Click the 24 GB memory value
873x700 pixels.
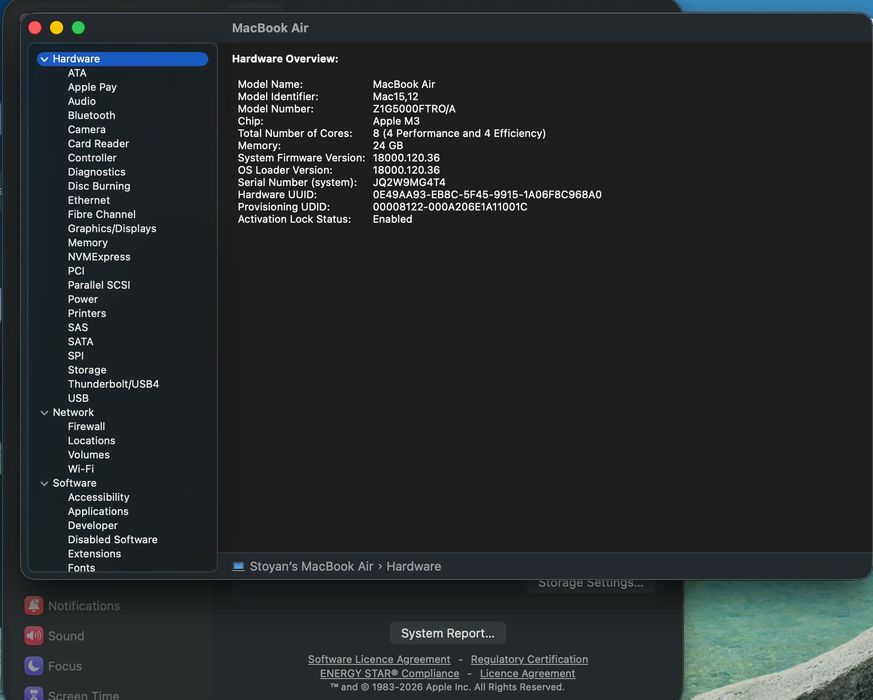tap(388, 146)
